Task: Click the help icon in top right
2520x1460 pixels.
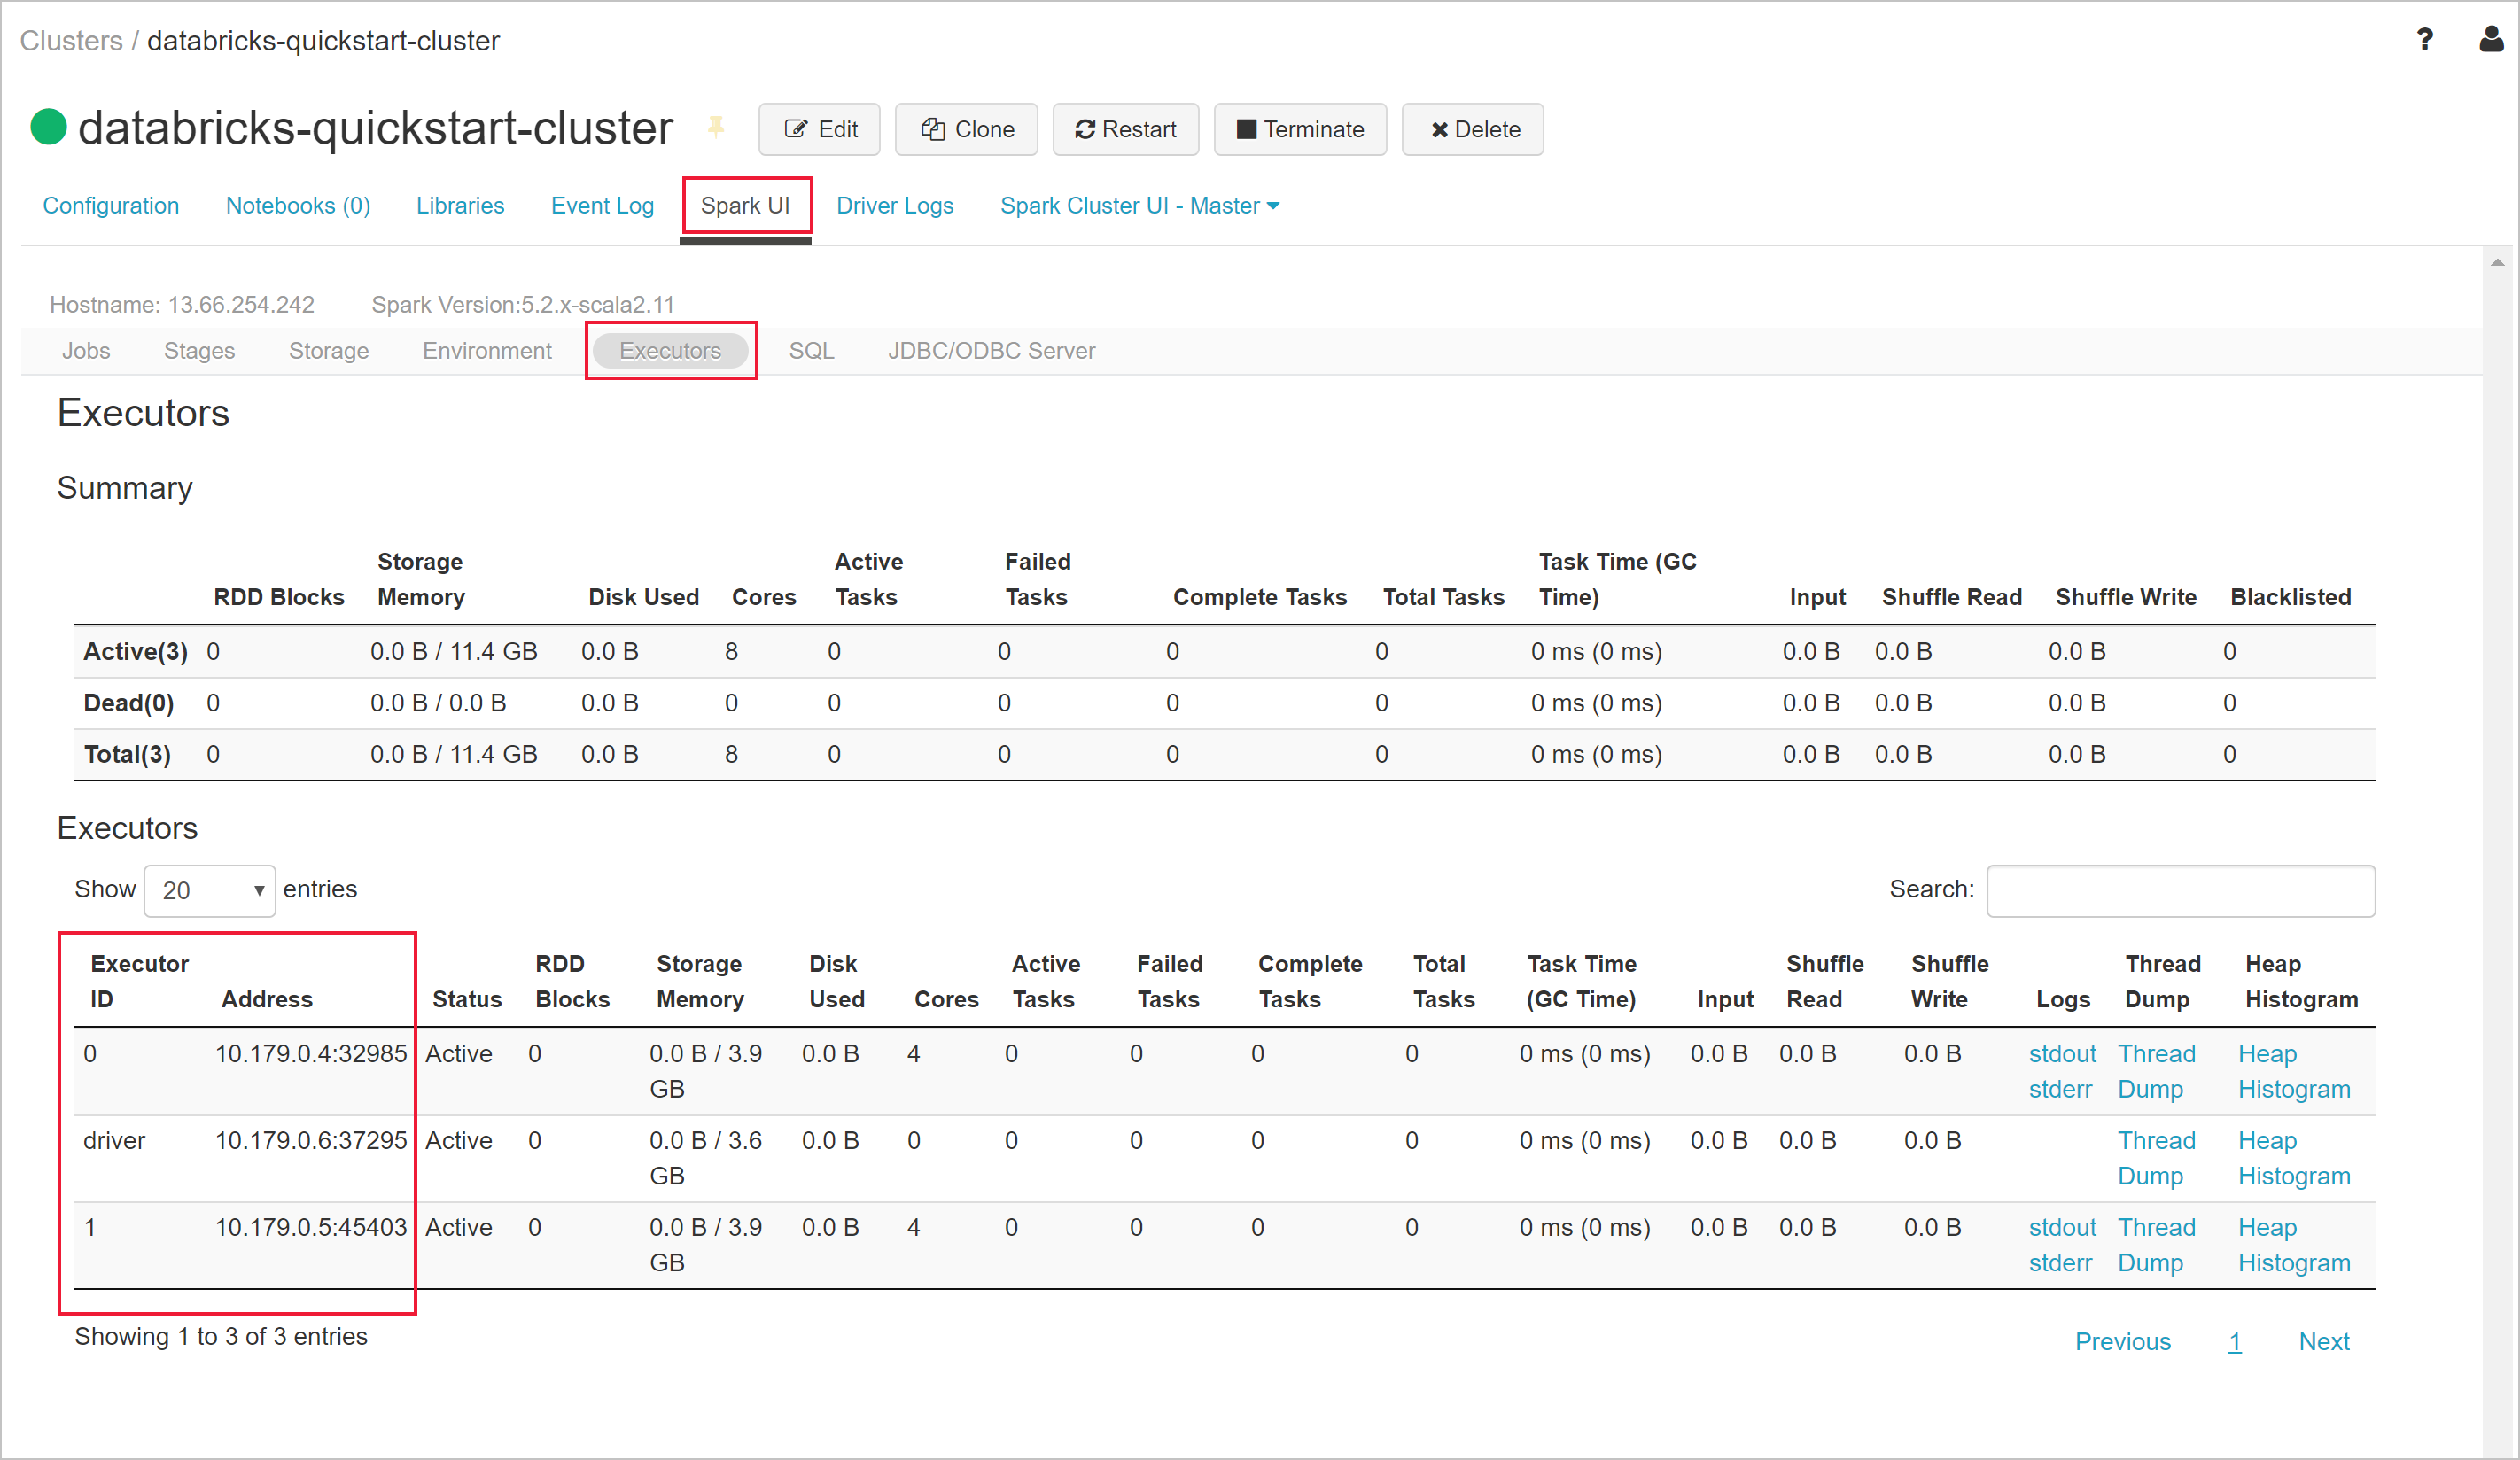Action: 2424,38
